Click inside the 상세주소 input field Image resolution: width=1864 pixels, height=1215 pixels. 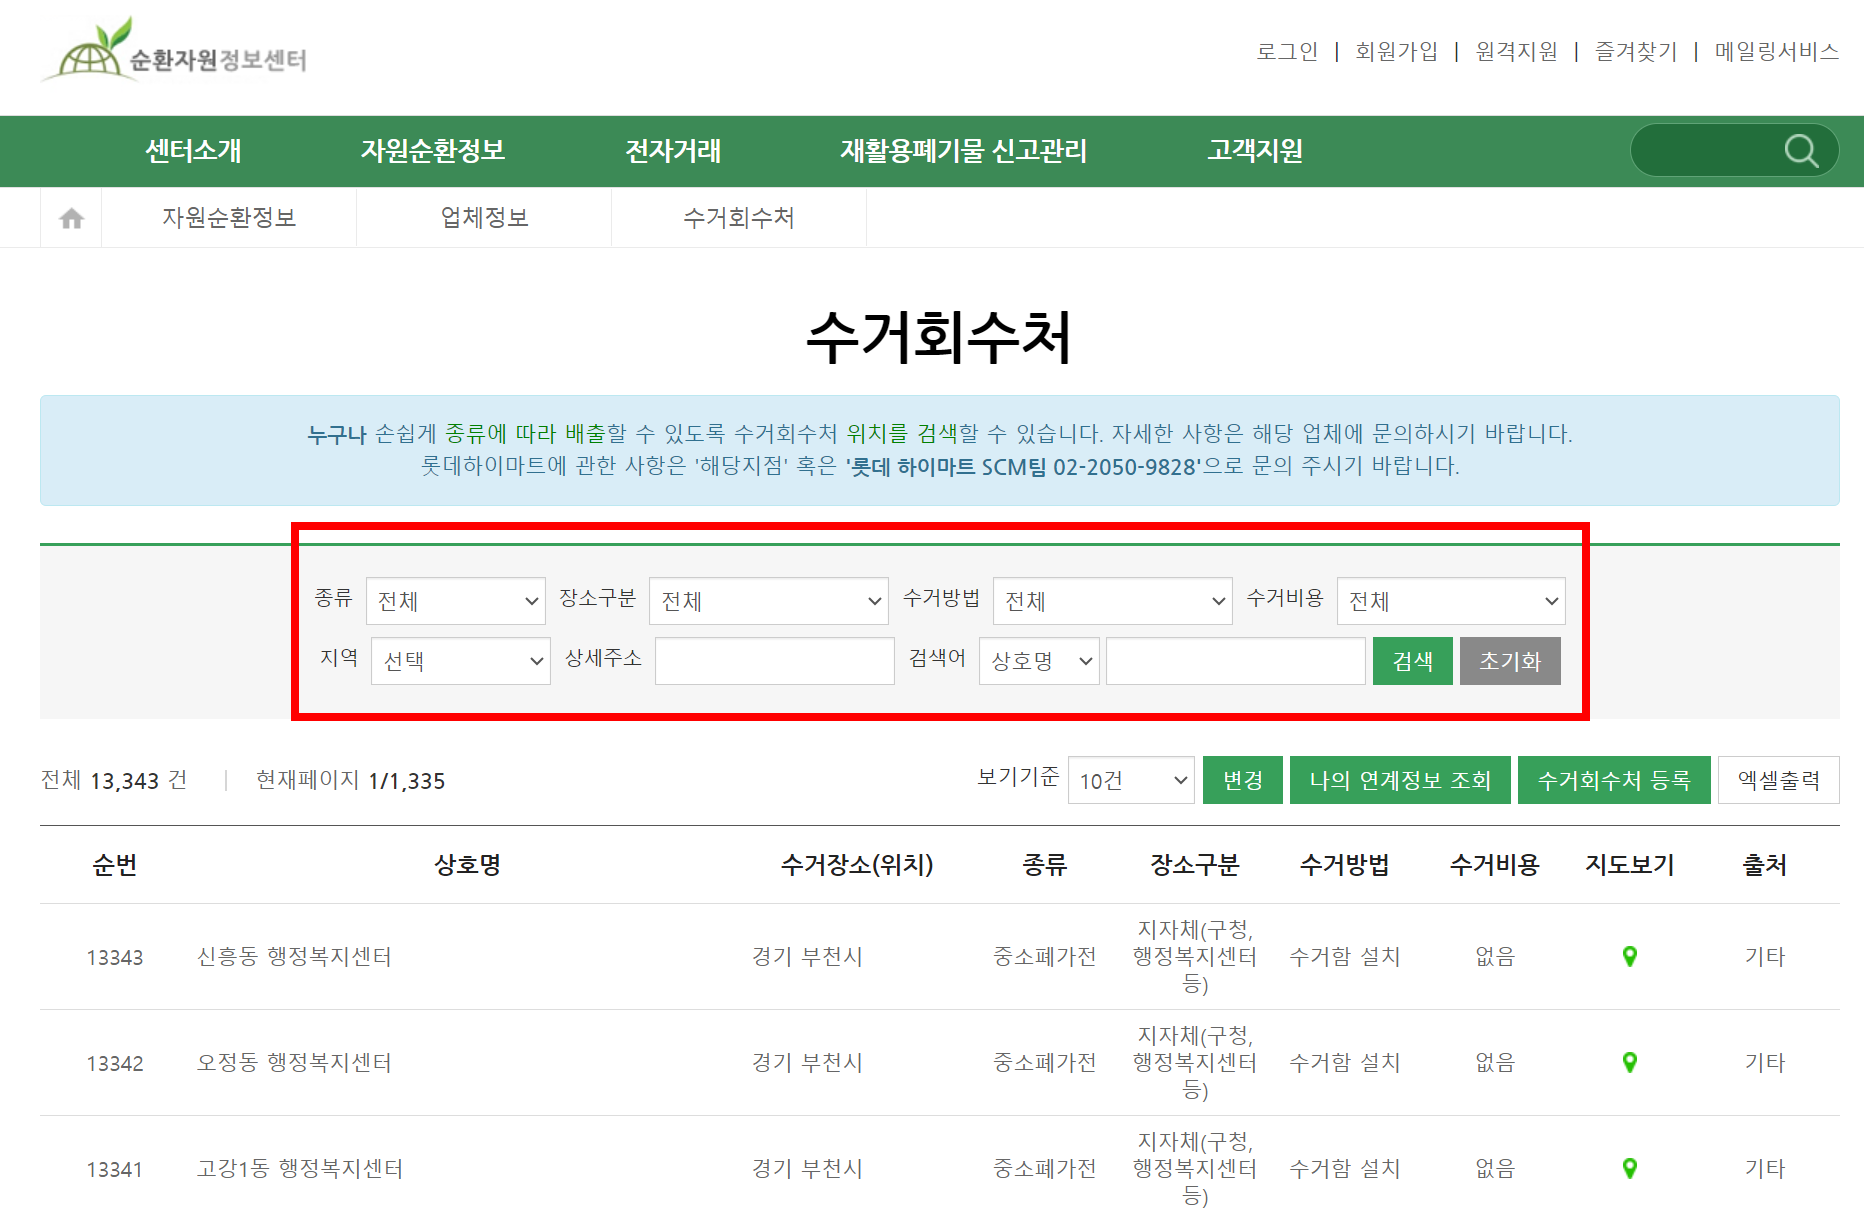[x=773, y=661]
